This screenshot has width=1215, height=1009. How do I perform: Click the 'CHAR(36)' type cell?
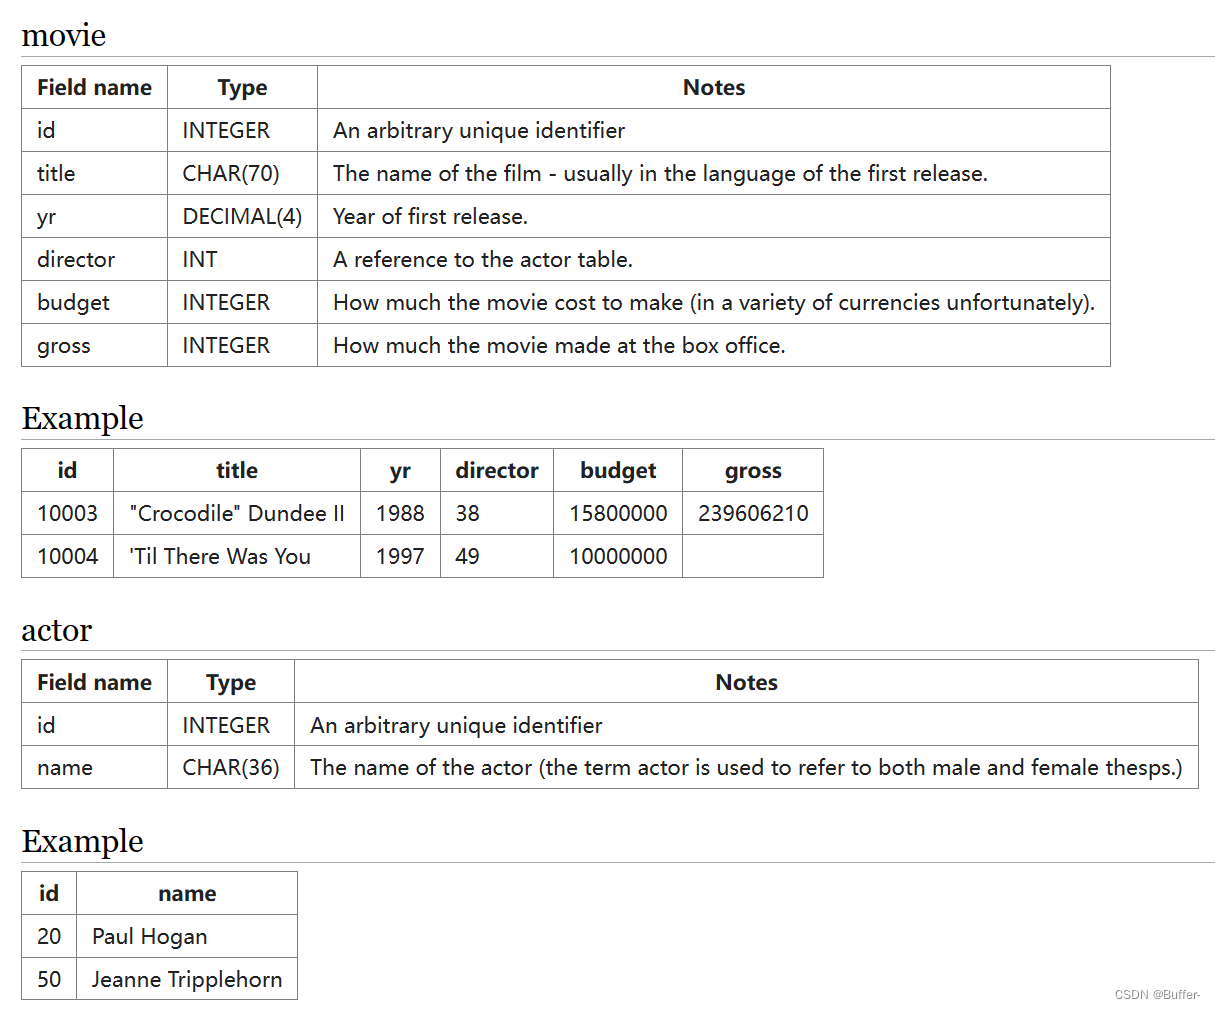[231, 767]
